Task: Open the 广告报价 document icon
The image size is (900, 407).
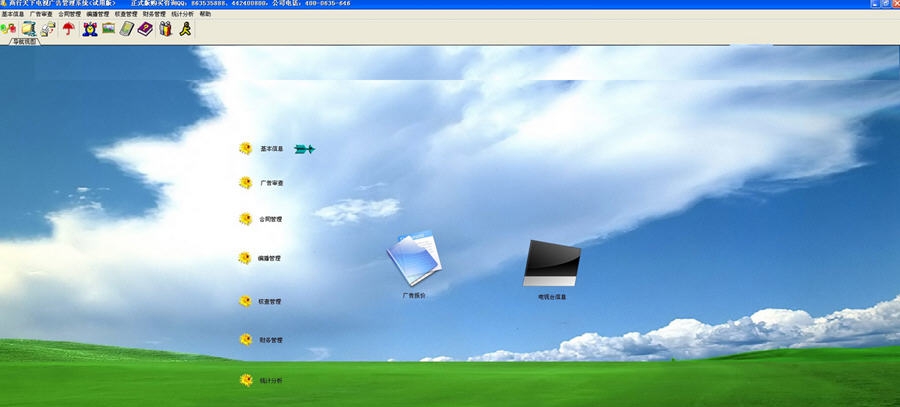Action: [x=414, y=264]
